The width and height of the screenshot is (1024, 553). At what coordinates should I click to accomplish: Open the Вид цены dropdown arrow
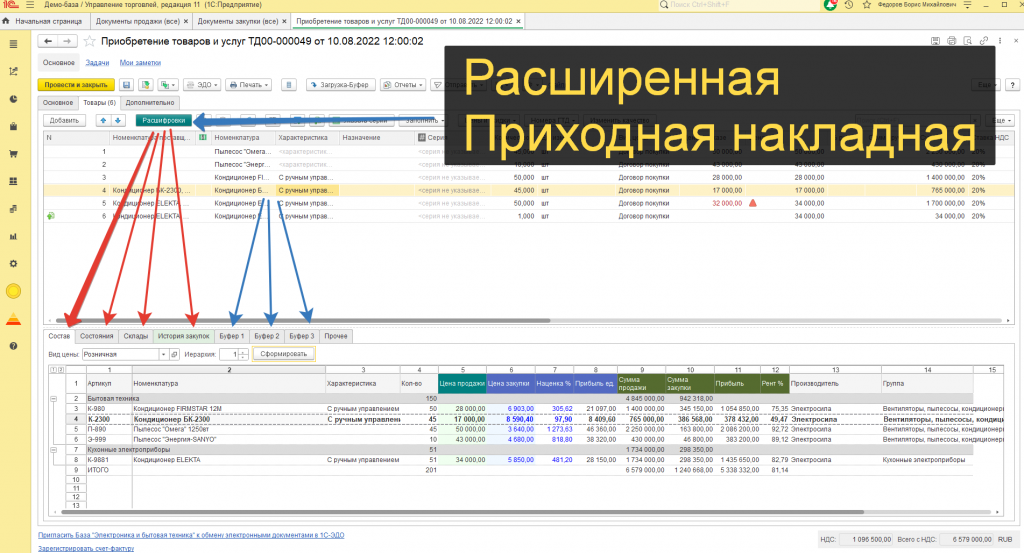point(163,355)
